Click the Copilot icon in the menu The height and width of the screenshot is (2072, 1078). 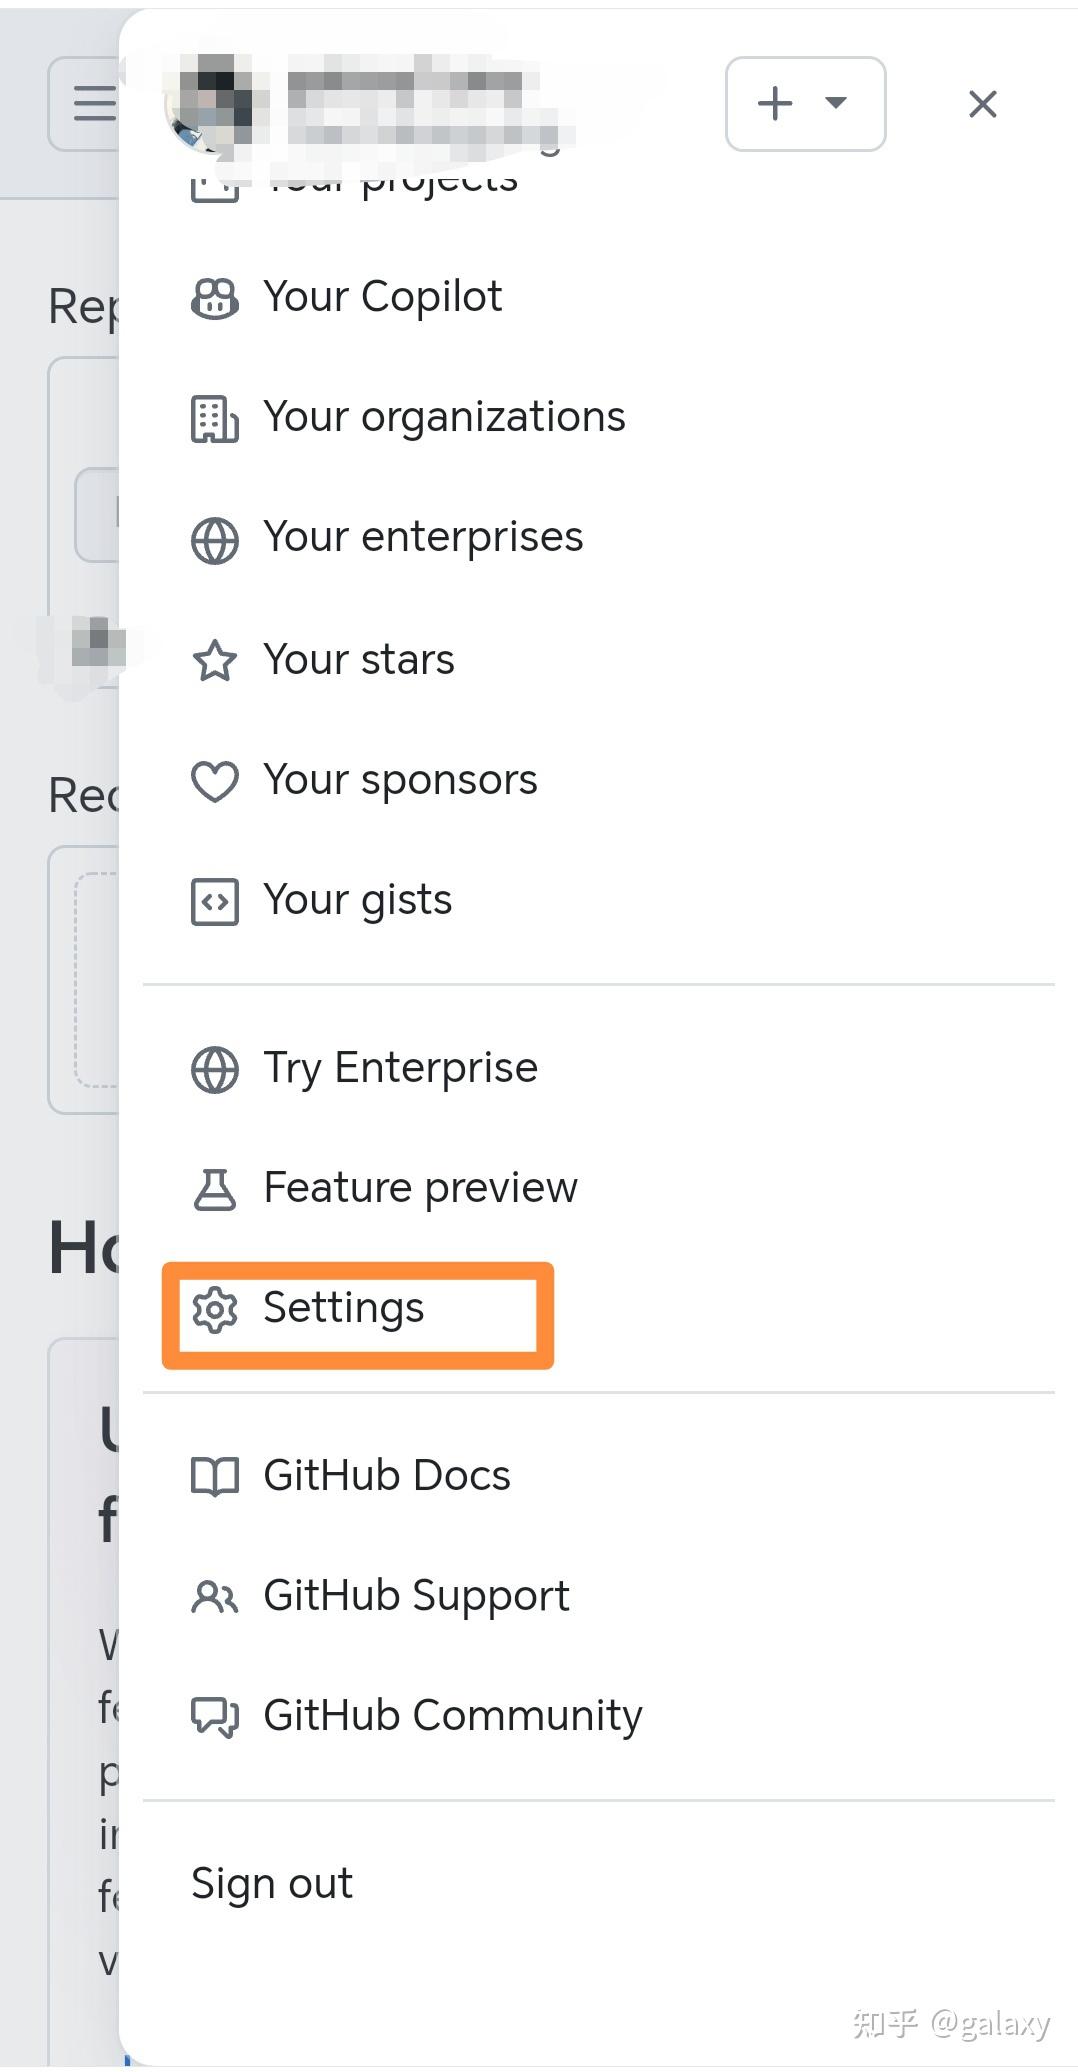[214, 298]
